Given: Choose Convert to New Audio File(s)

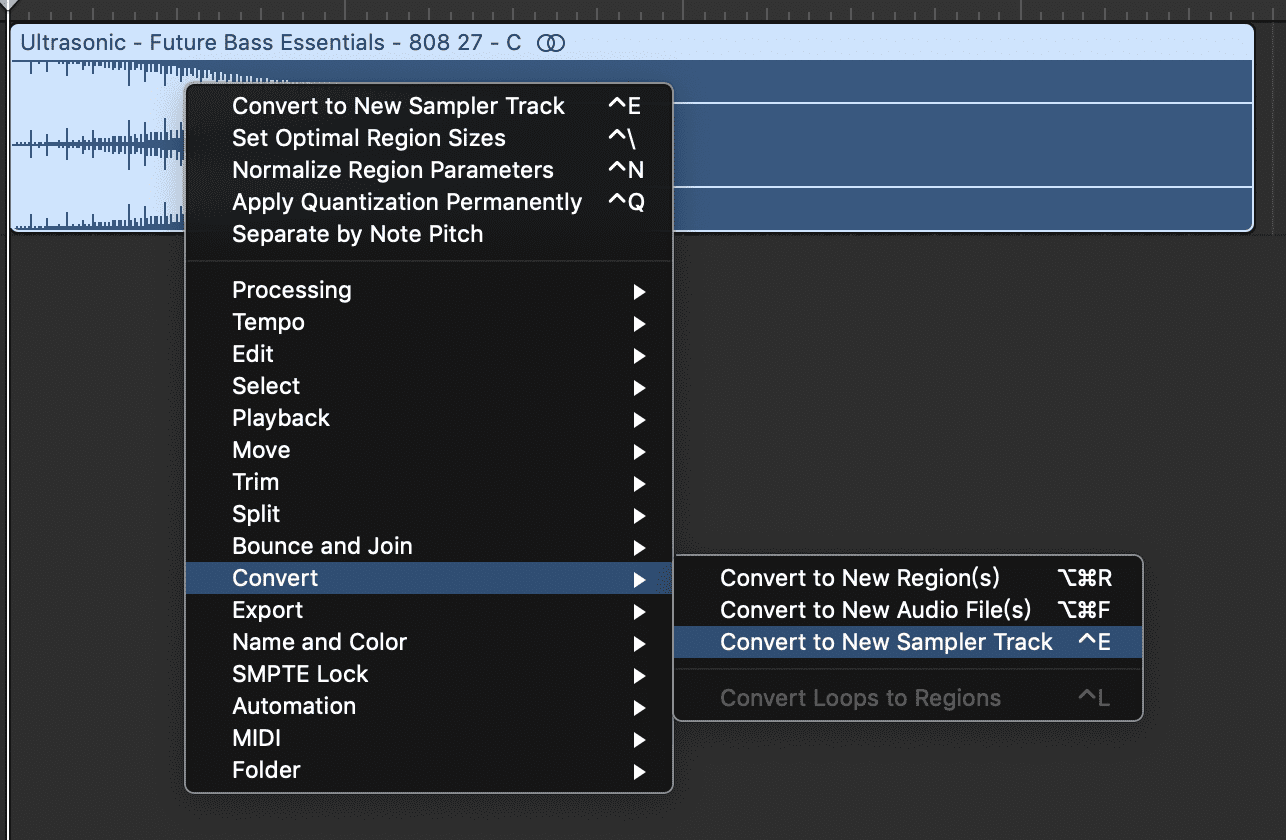Looking at the screenshot, I should click(875, 610).
